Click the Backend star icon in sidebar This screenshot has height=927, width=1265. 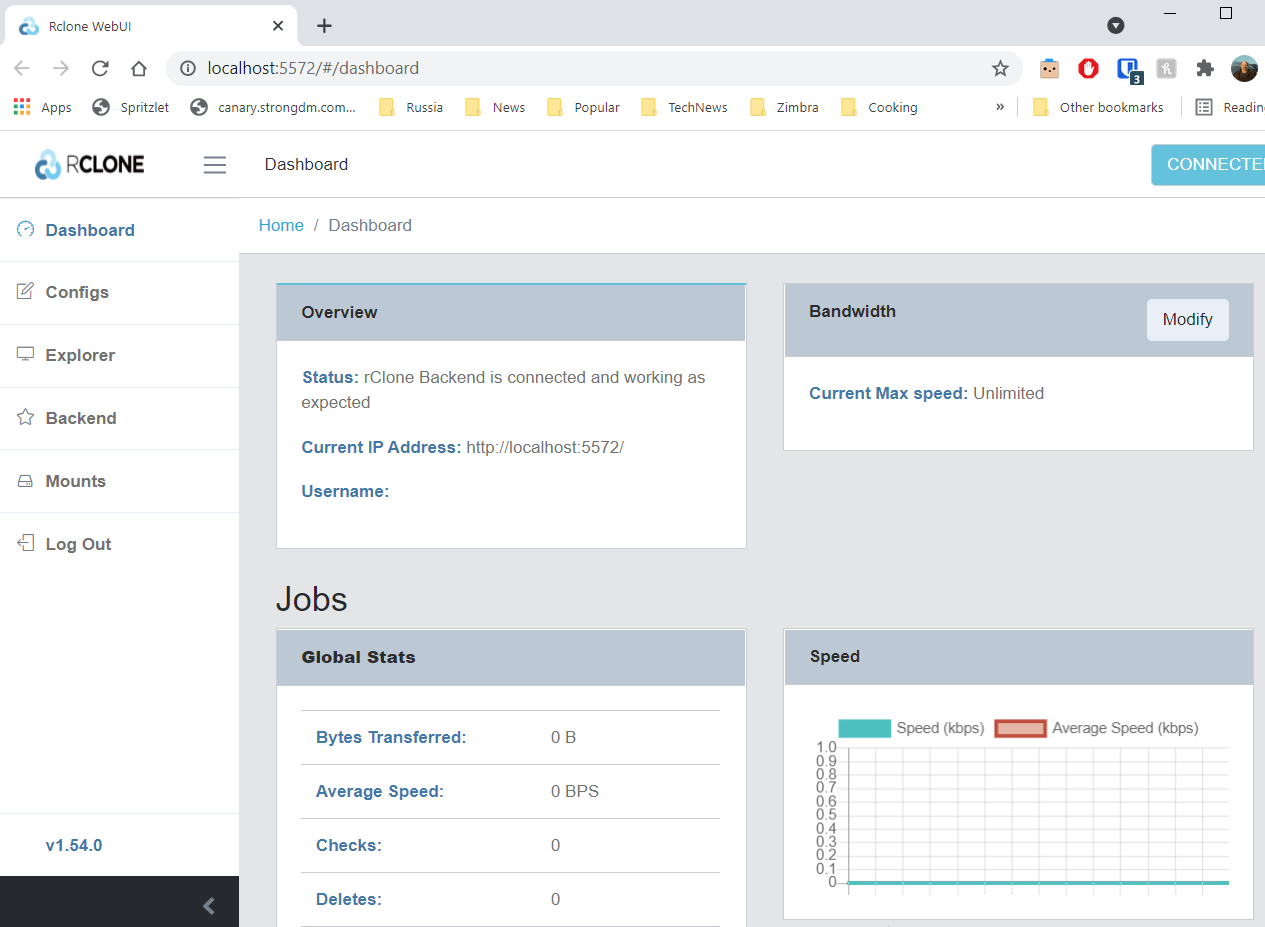coord(26,417)
